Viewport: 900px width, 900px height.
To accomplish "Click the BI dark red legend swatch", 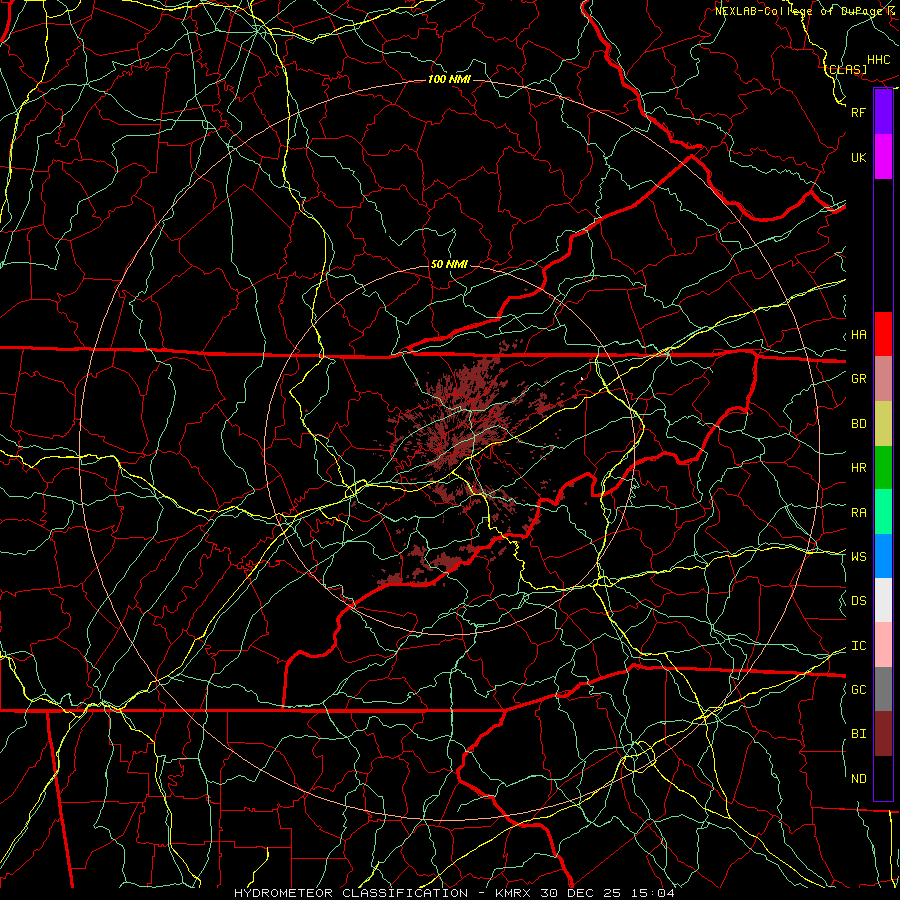I will tap(883, 734).
